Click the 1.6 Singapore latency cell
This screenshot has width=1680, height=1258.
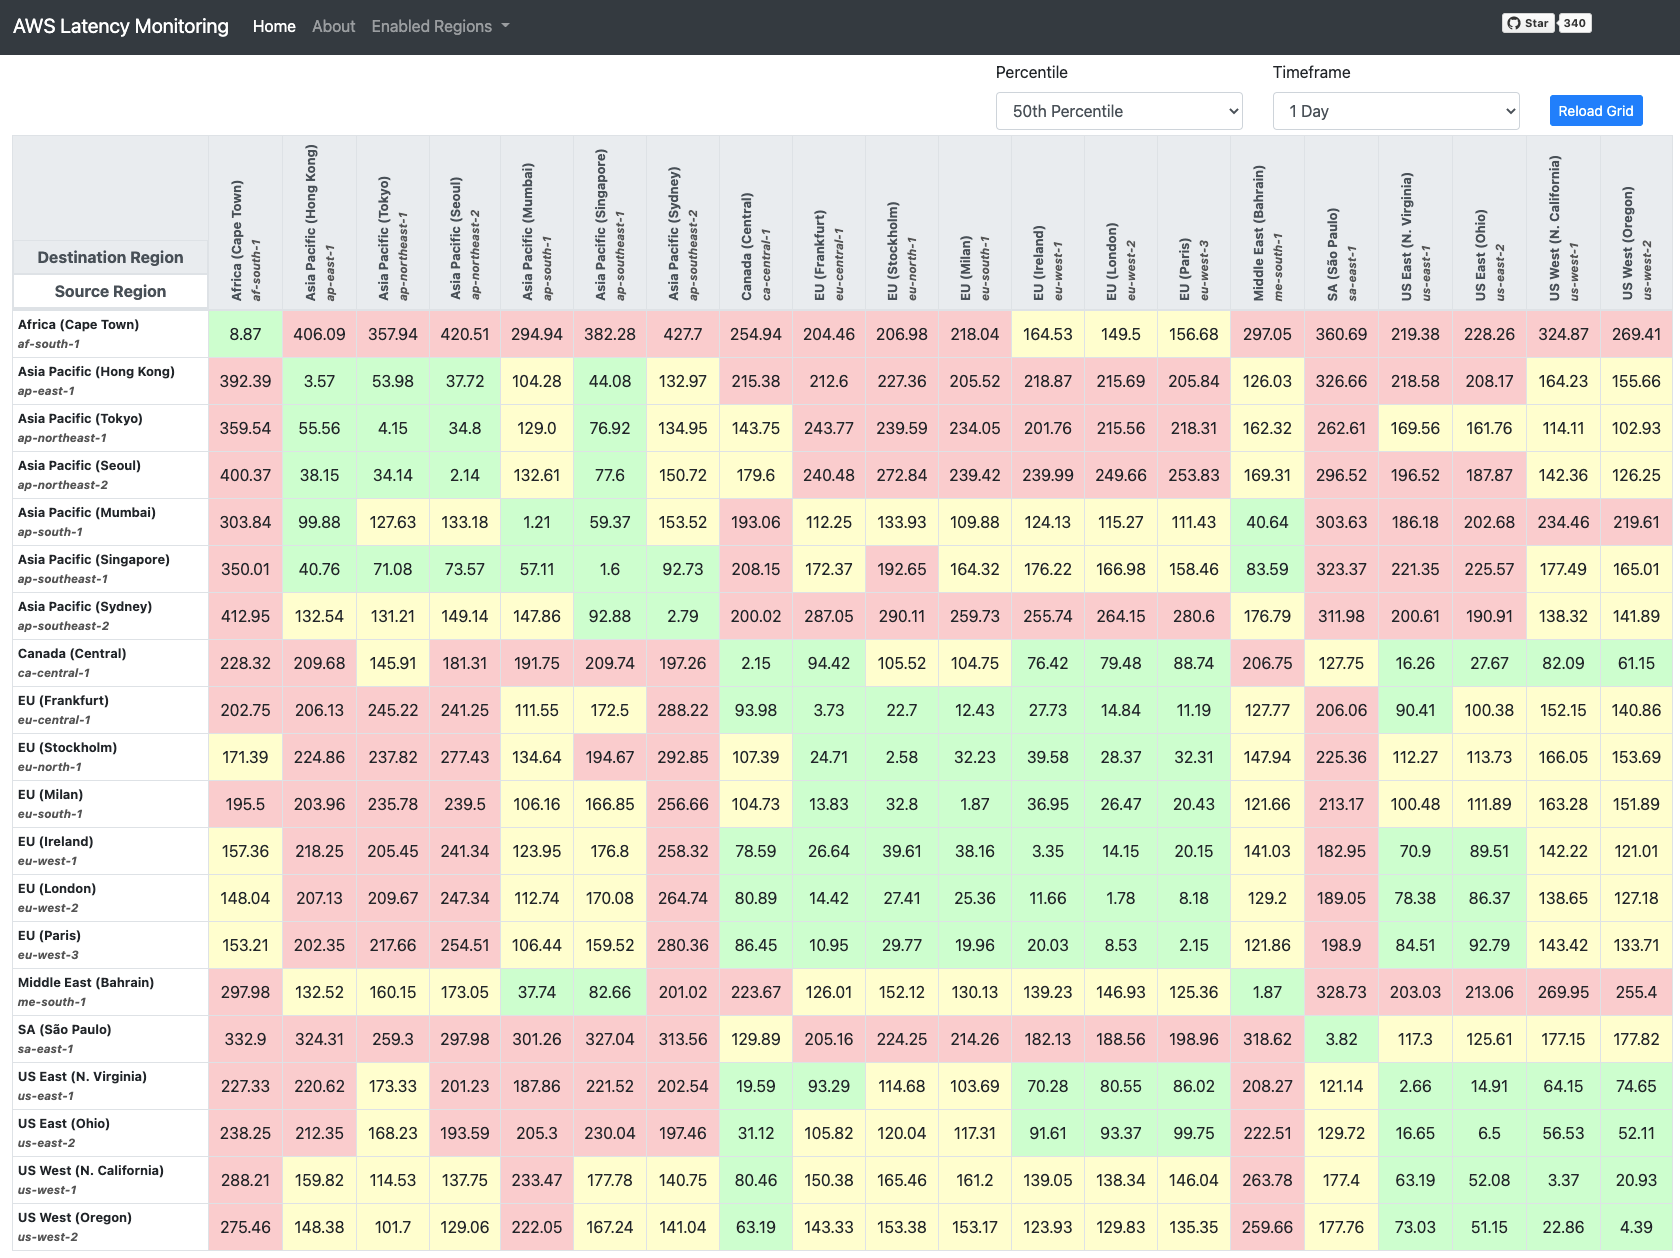[x=610, y=569]
